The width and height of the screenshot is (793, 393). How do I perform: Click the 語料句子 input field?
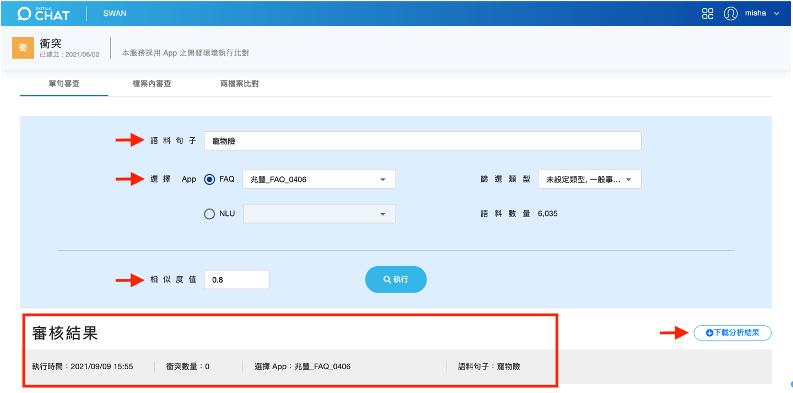(x=423, y=141)
